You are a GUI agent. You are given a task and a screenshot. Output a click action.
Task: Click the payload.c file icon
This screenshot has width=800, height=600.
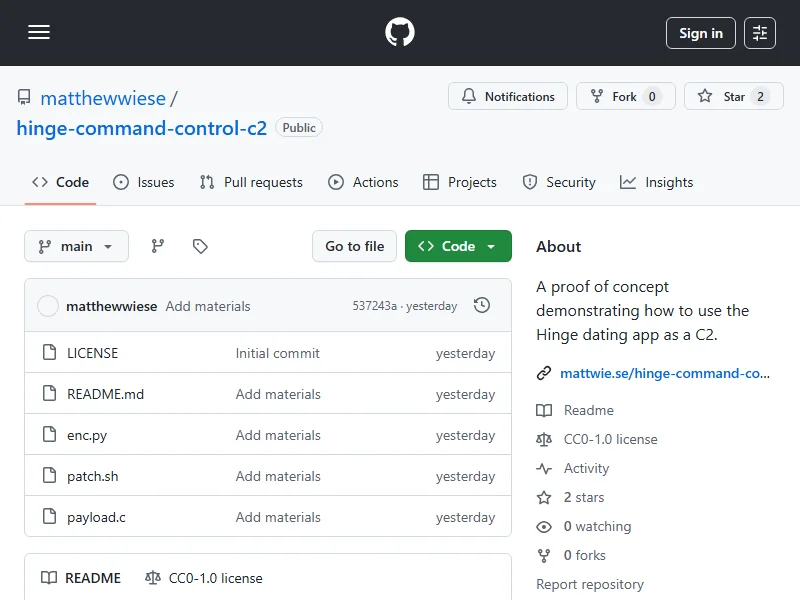point(48,517)
